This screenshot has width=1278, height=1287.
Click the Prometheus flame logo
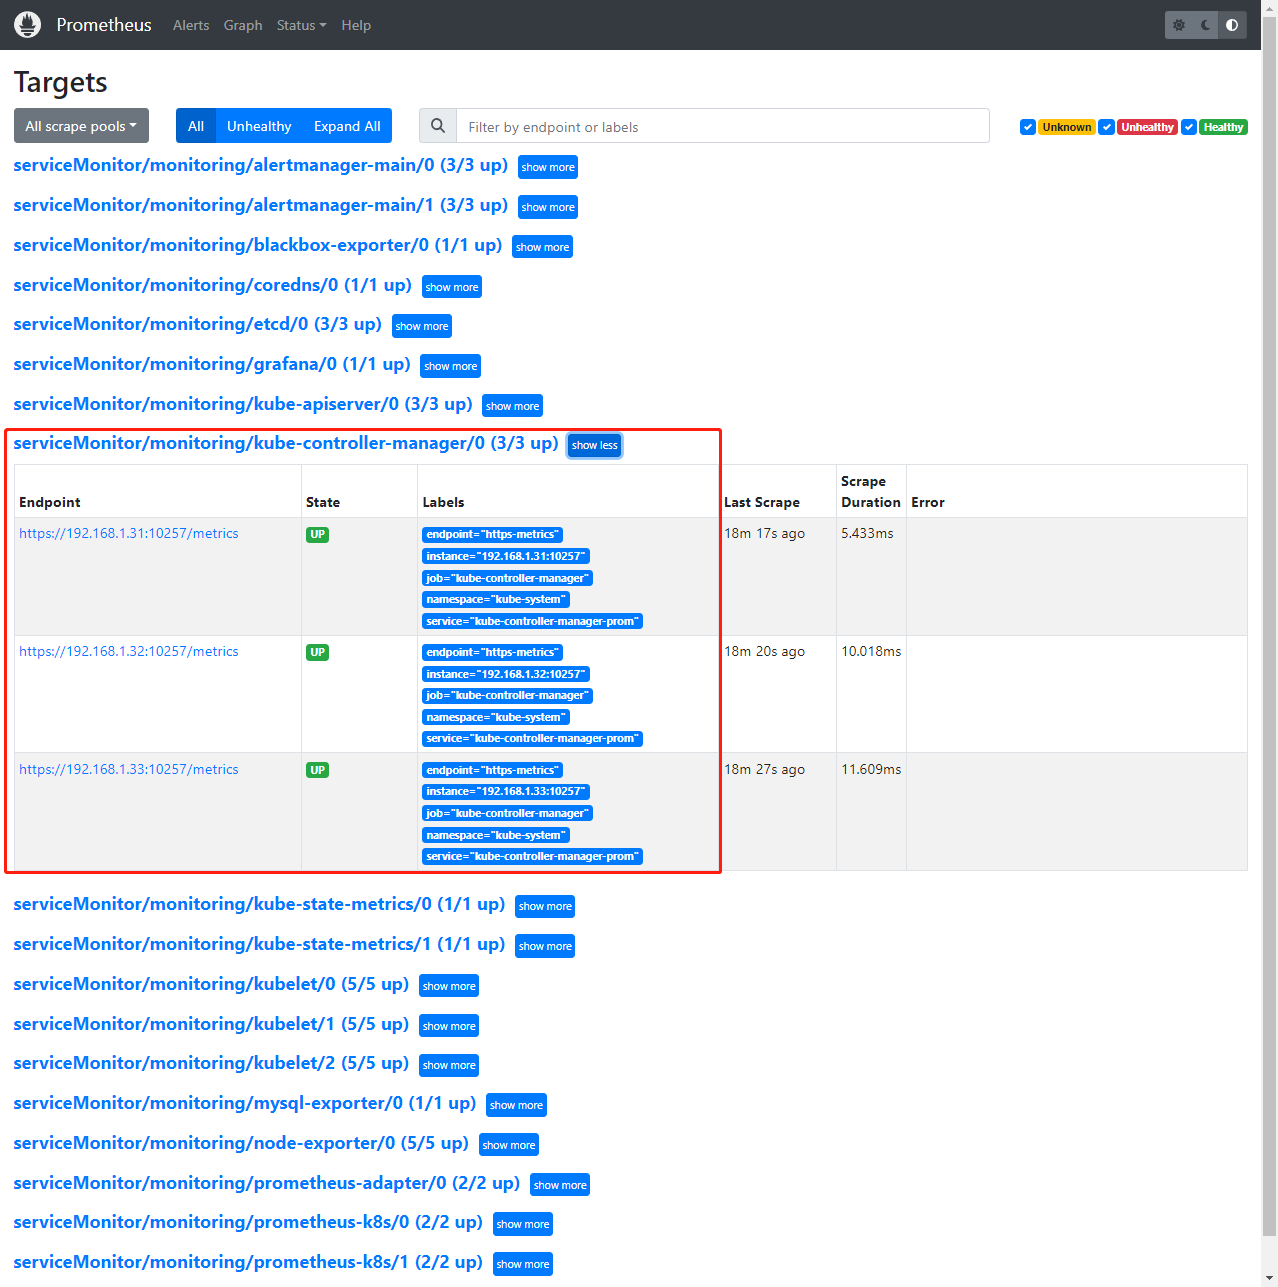tap(28, 25)
